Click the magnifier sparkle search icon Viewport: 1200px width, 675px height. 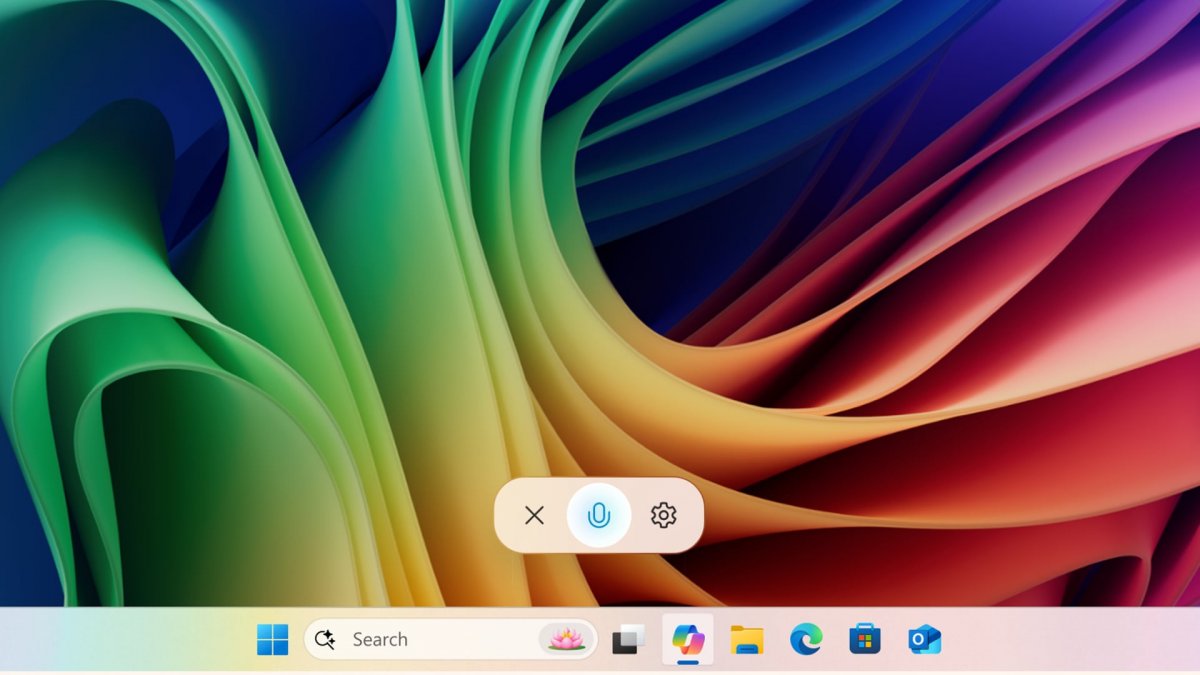325,639
